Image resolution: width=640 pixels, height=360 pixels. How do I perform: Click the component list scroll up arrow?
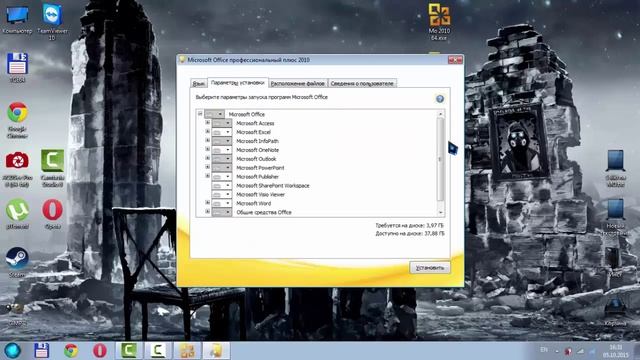pos(440,114)
